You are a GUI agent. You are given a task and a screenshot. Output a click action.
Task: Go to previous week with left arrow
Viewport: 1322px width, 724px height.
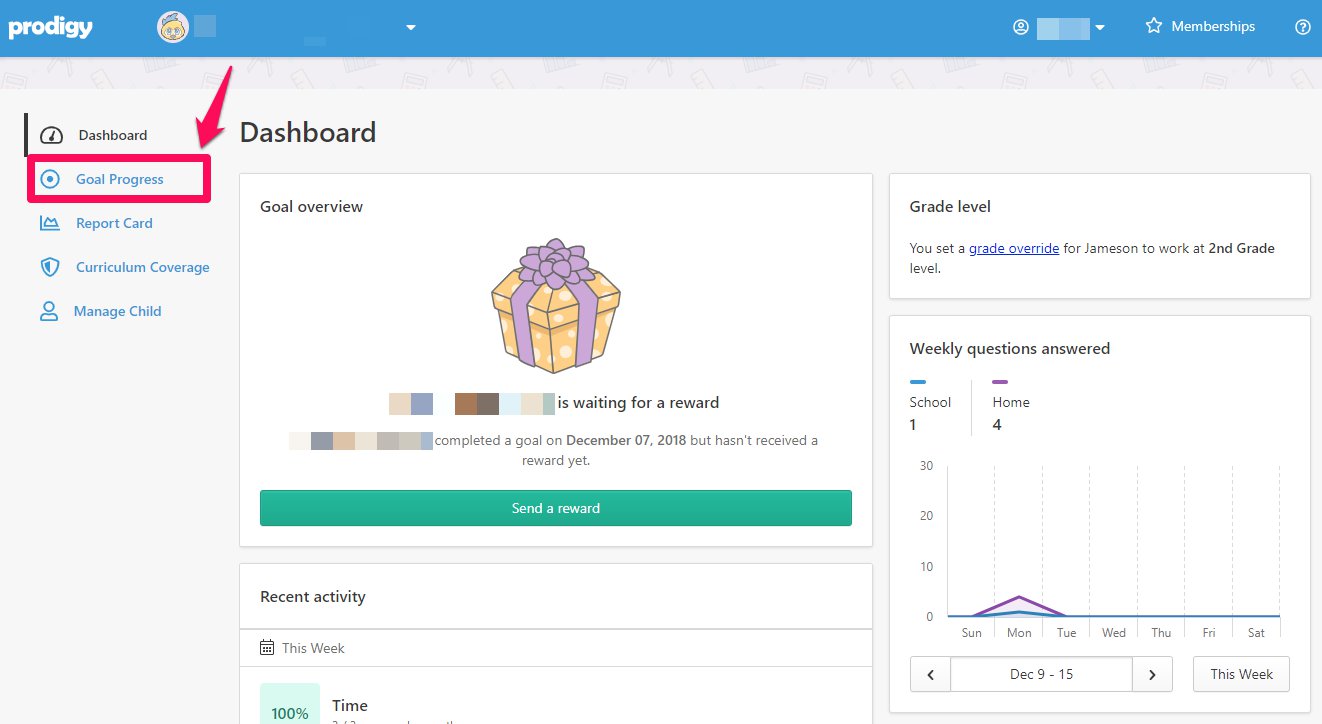(931, 674)
